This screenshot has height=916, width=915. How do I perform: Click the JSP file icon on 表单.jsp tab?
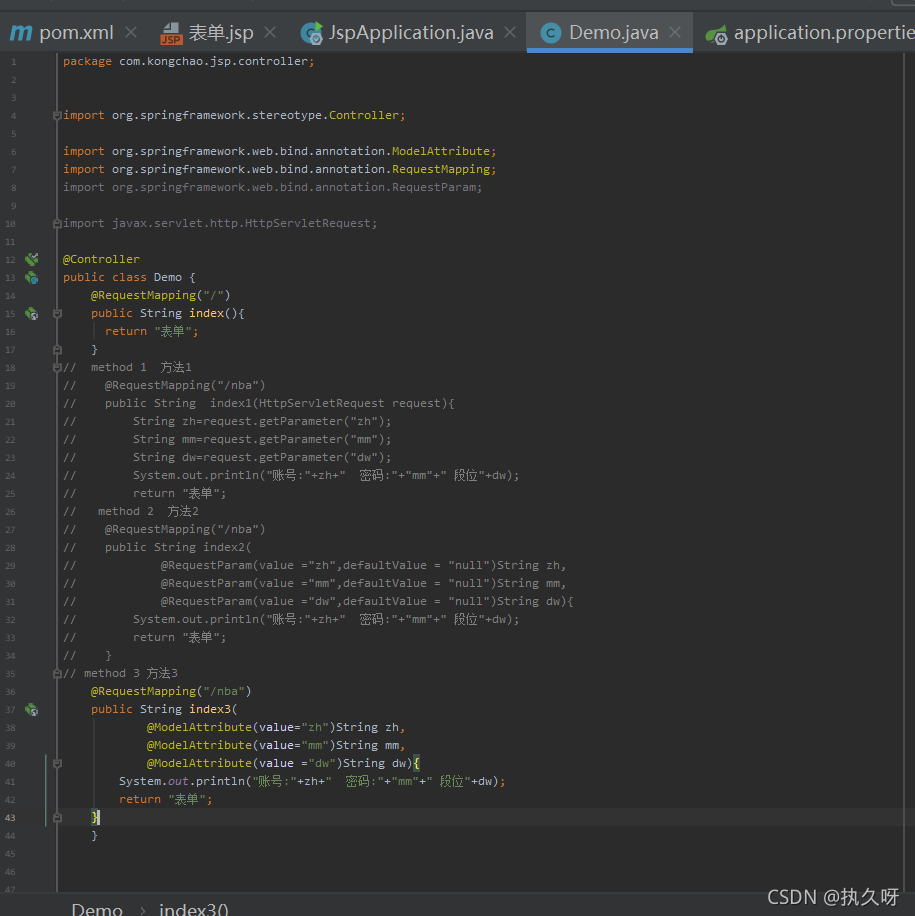pyautogui.click(x=171, y=34)
